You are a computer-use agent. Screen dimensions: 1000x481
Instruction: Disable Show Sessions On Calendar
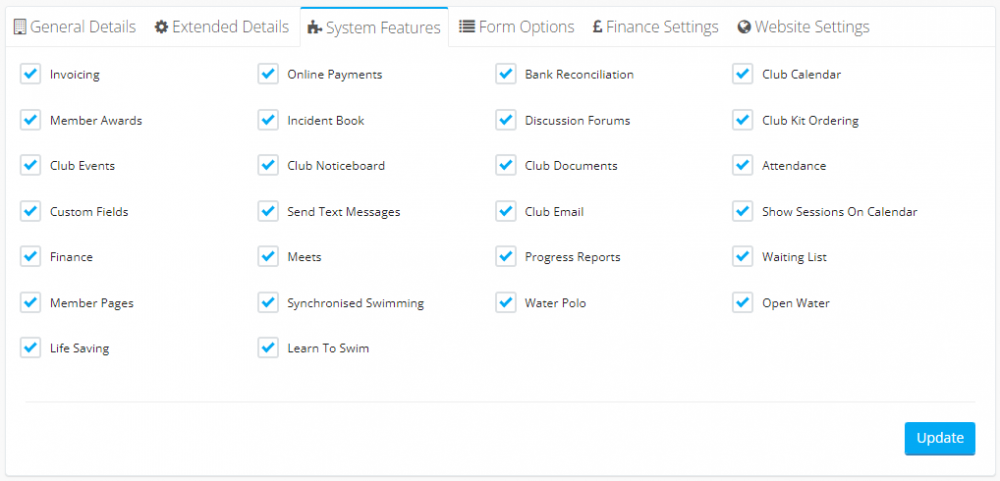pos(743,211)
